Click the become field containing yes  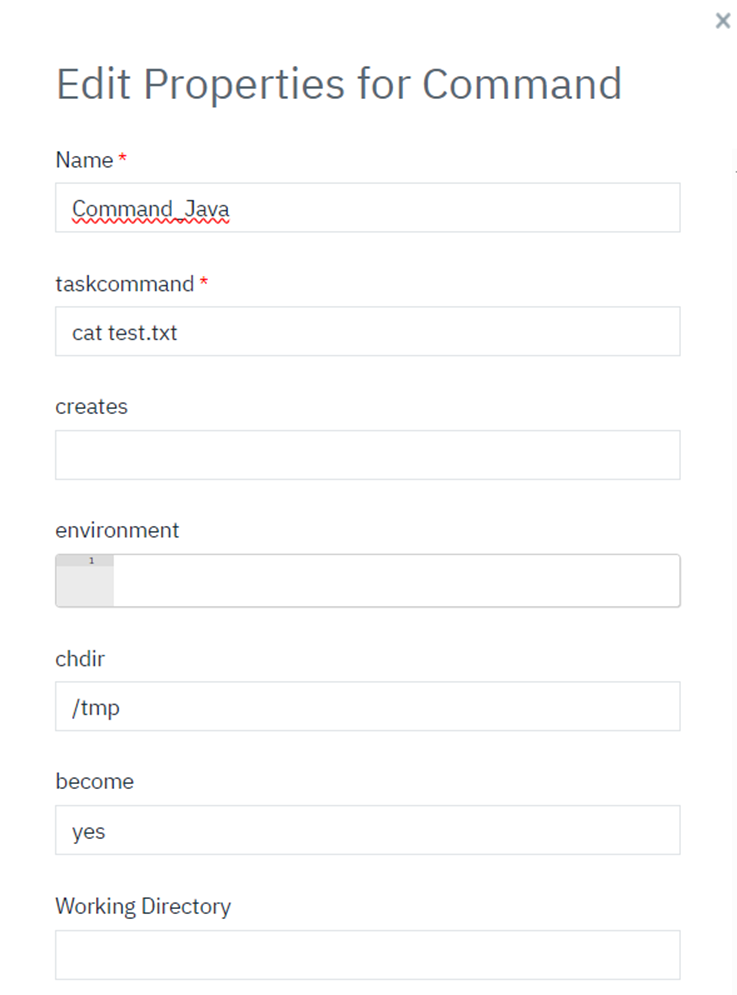click(x=367, y=831)
